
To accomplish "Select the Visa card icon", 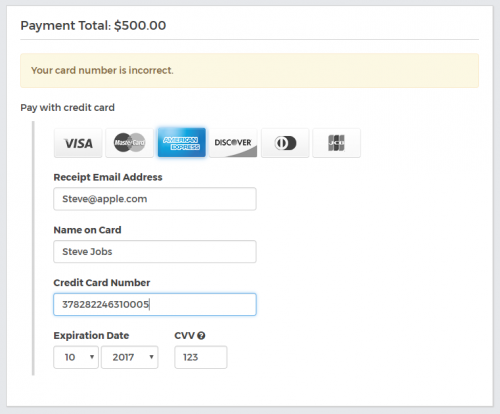I will tap(78, 143).
